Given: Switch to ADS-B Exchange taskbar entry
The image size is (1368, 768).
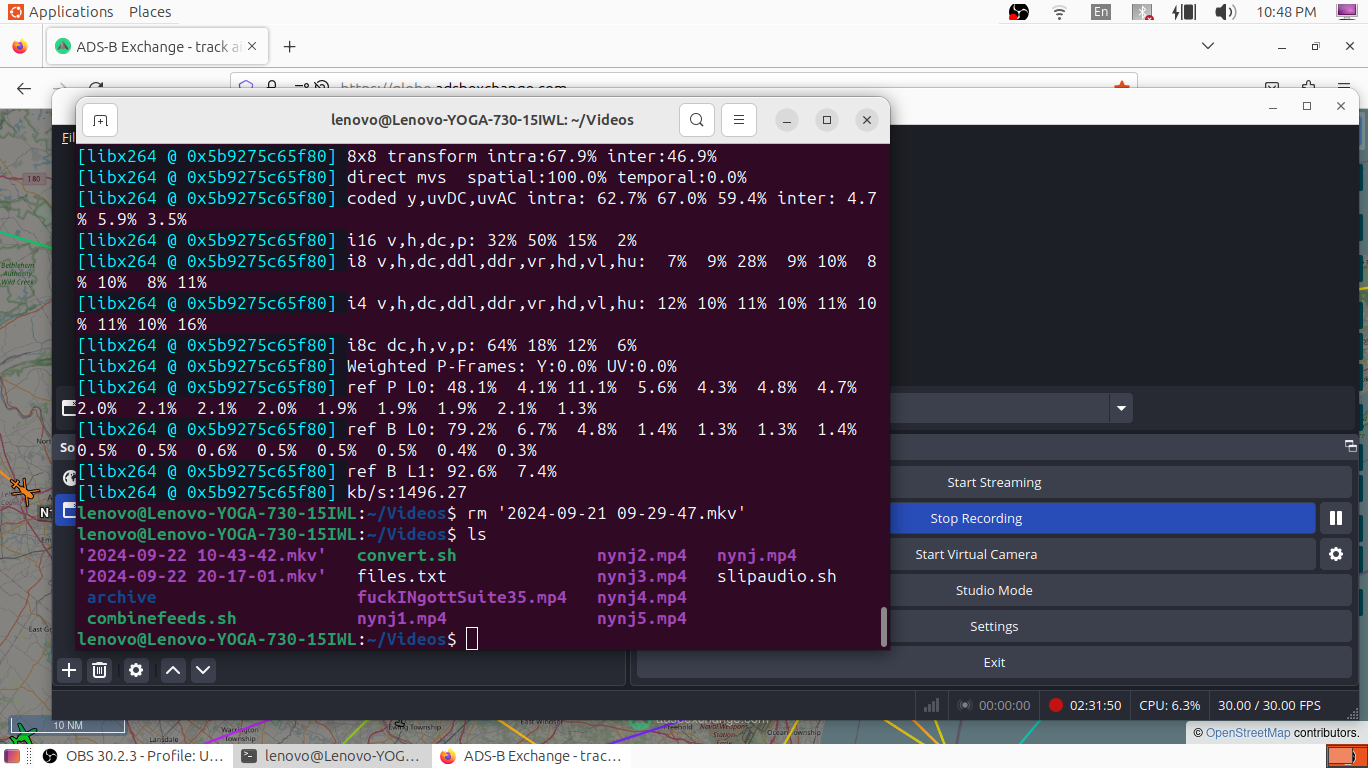Looking at the screenshot, I should point(531,756).
